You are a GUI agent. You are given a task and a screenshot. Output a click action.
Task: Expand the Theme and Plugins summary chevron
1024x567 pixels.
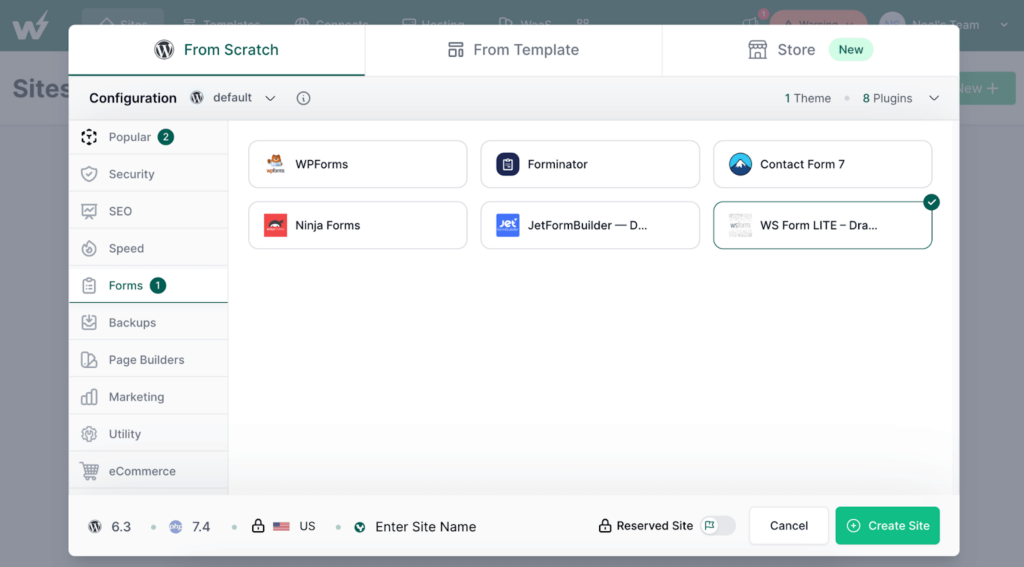tap(934, 98)
